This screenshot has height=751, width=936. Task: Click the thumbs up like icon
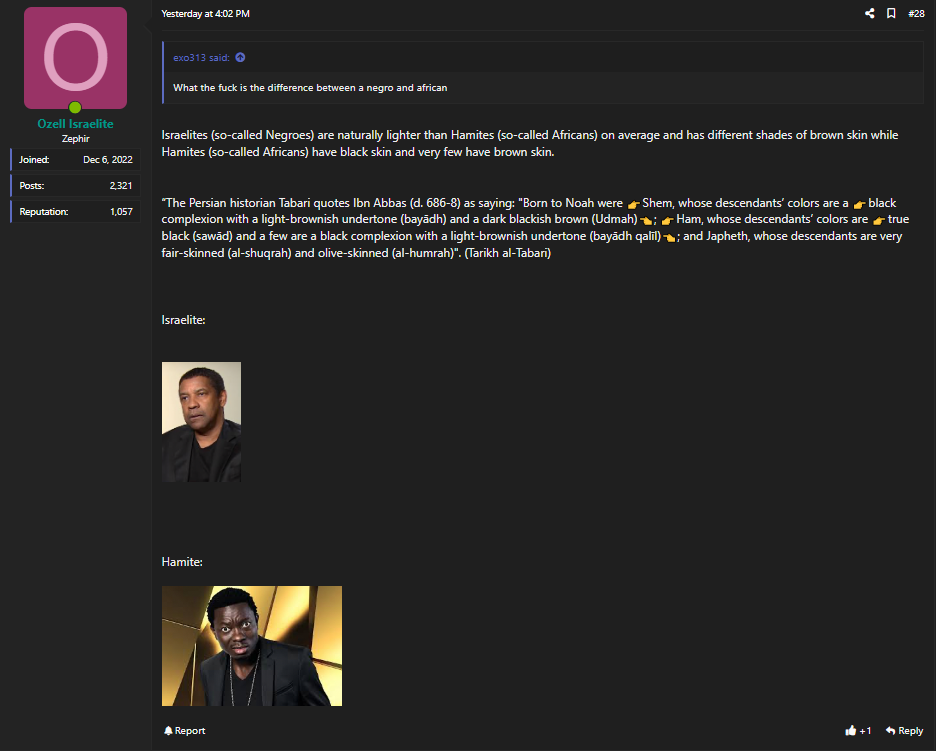(851, 730)
